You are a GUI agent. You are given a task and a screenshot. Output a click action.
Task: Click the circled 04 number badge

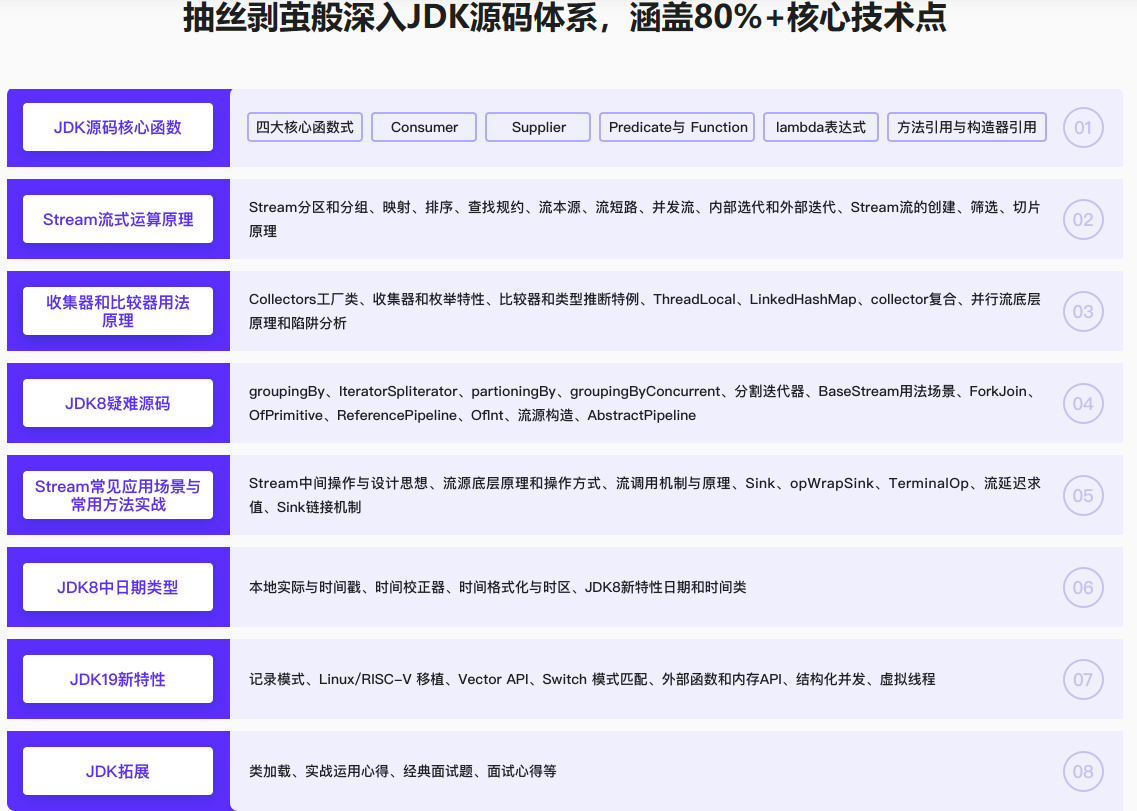(x=1083, y=404)
